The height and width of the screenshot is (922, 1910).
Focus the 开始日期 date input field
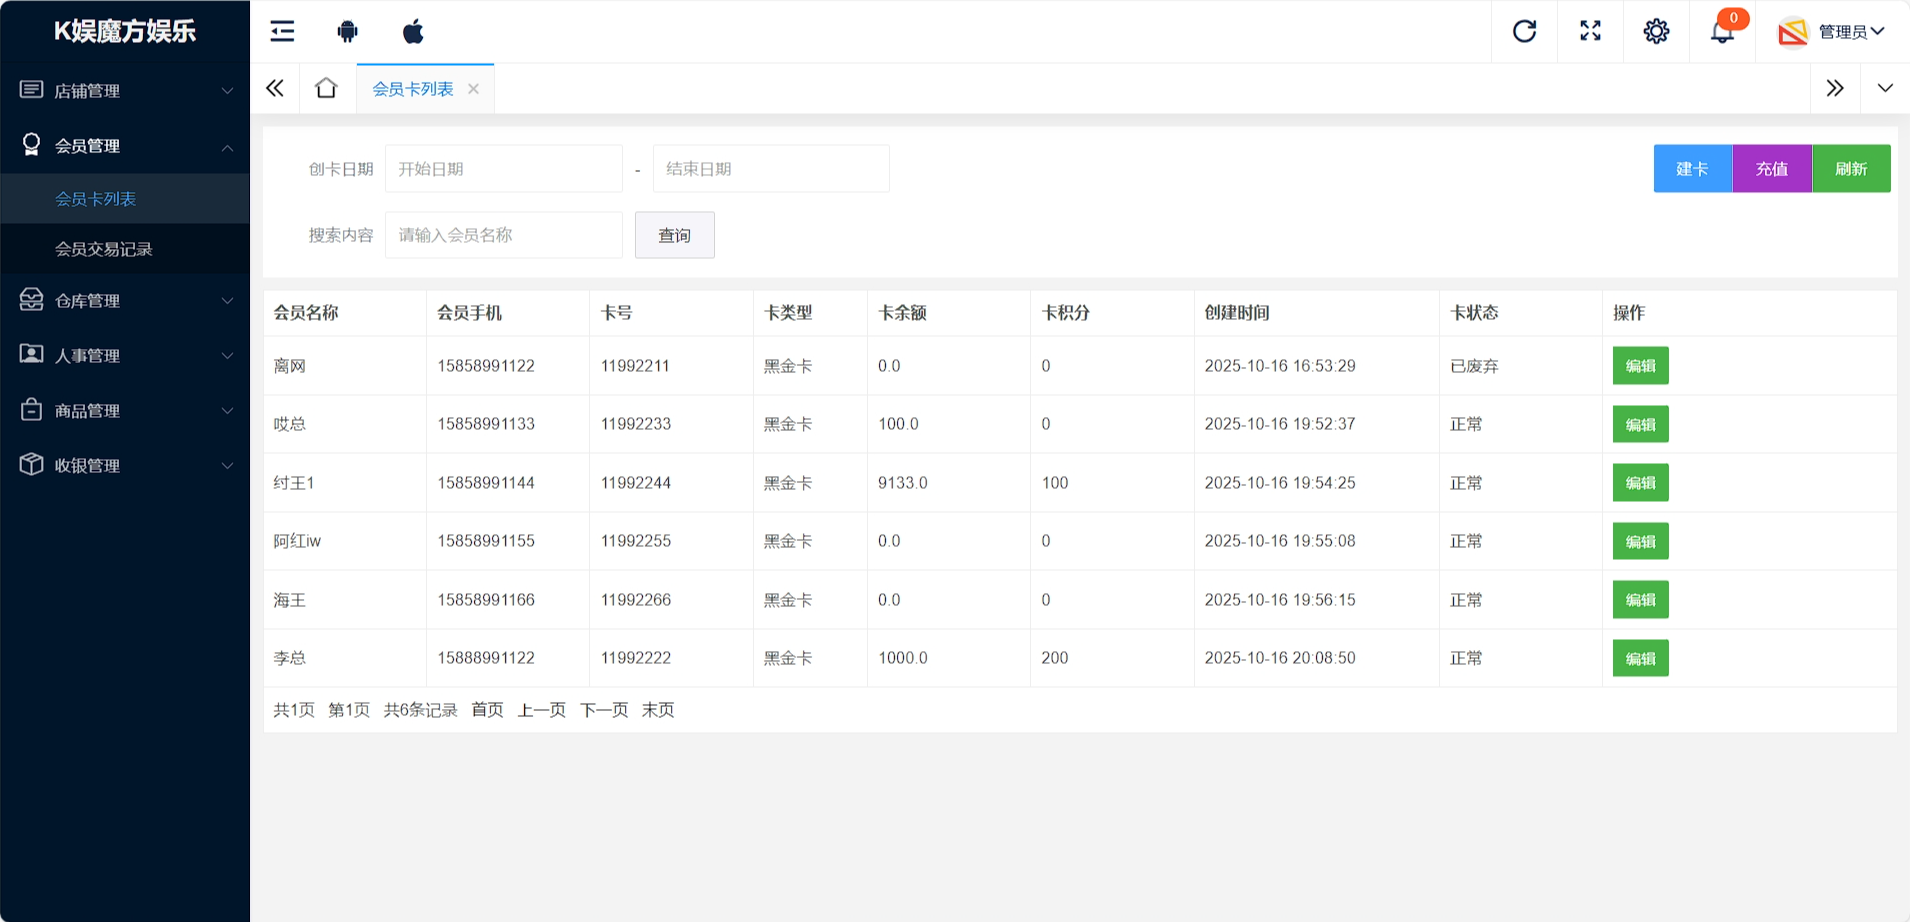point(503,169)
